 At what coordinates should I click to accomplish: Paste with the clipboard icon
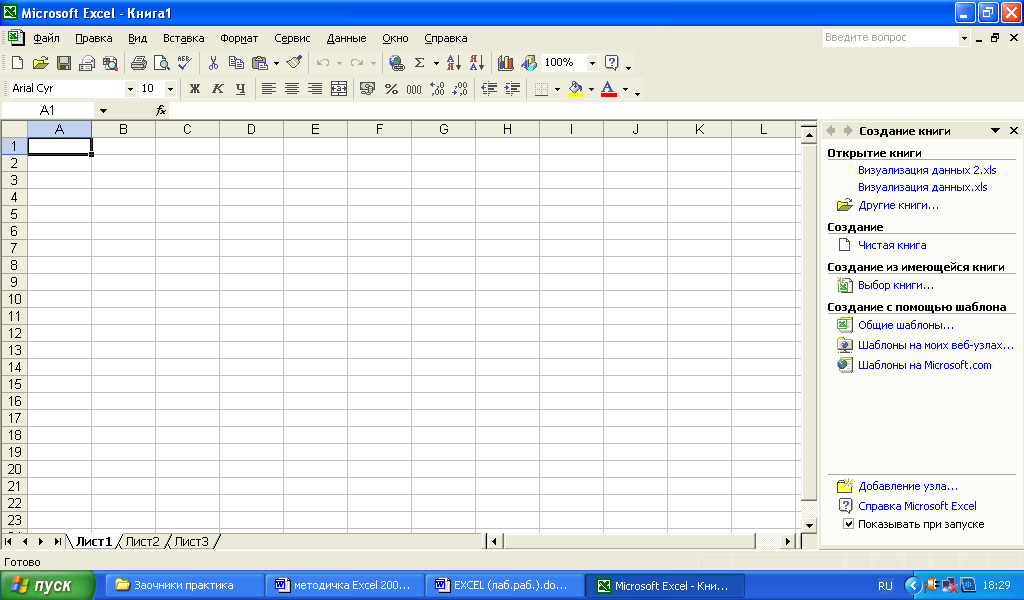pyautogui.click(x=260, y=63)
